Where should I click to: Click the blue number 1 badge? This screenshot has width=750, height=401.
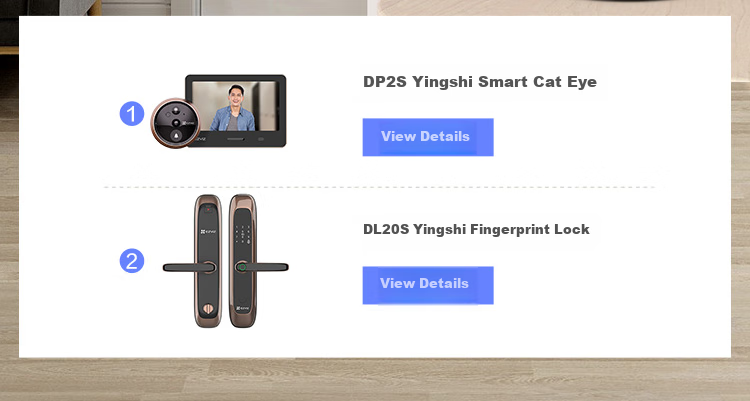(x=132, y=114)
